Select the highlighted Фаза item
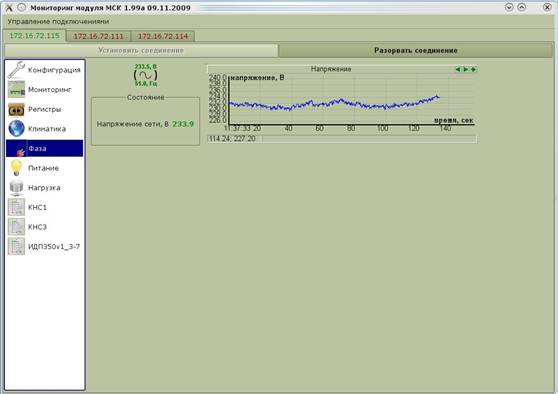The height and width of the screenshot is (394, 558). tap(44, 148)
